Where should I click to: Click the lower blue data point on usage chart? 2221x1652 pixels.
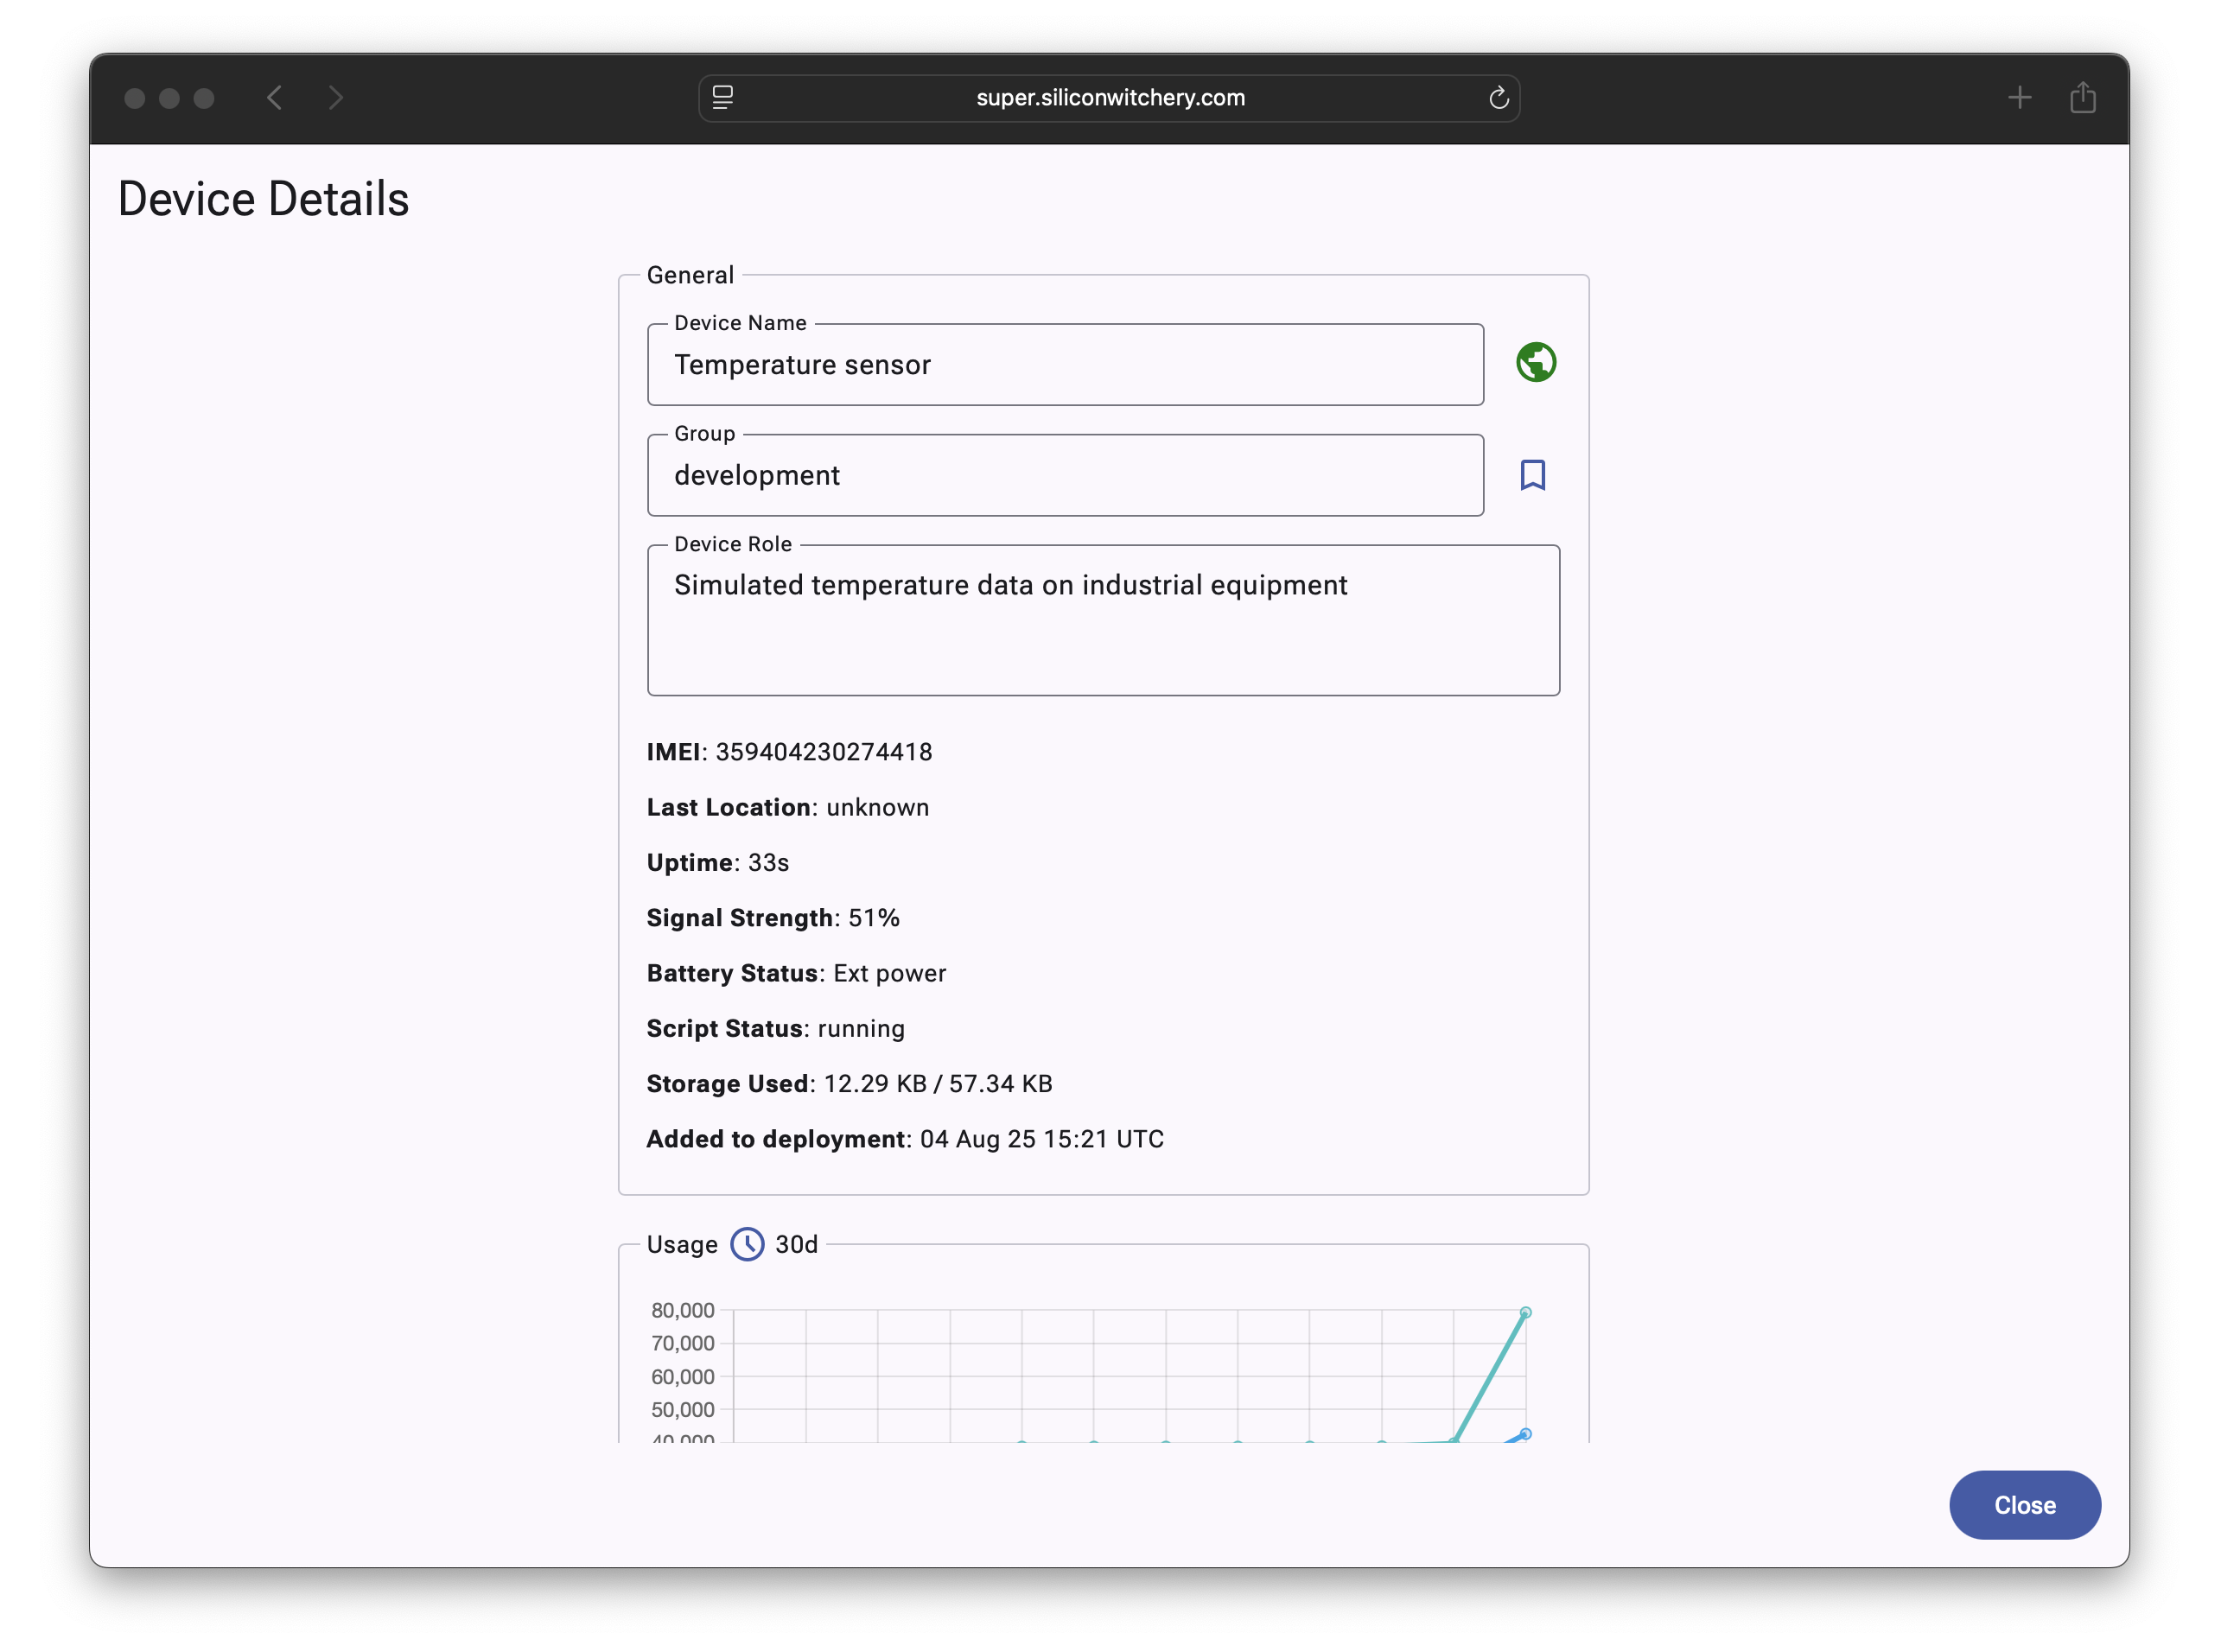(1526, 1435)
